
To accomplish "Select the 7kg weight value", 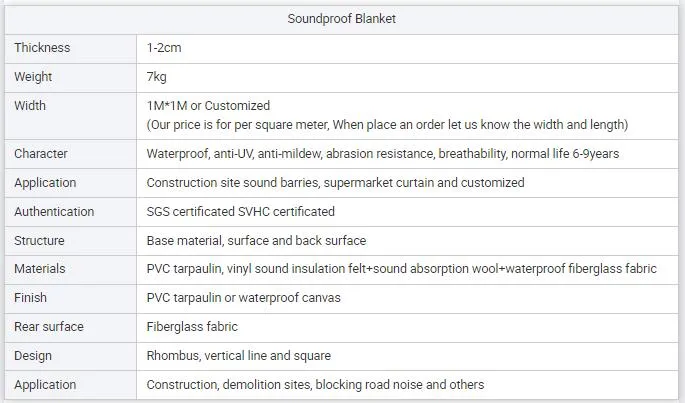I will coord(157,77).
